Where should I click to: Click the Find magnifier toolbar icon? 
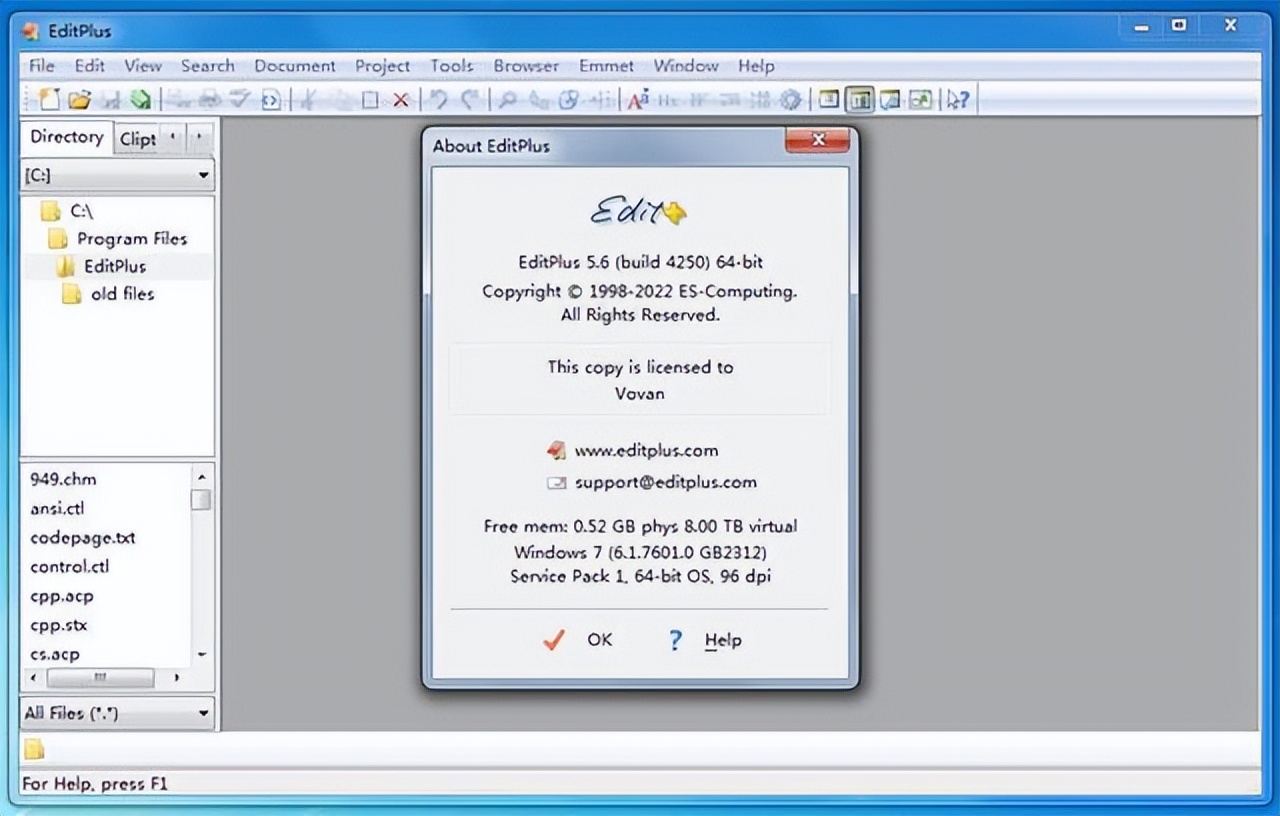[508, 99]
